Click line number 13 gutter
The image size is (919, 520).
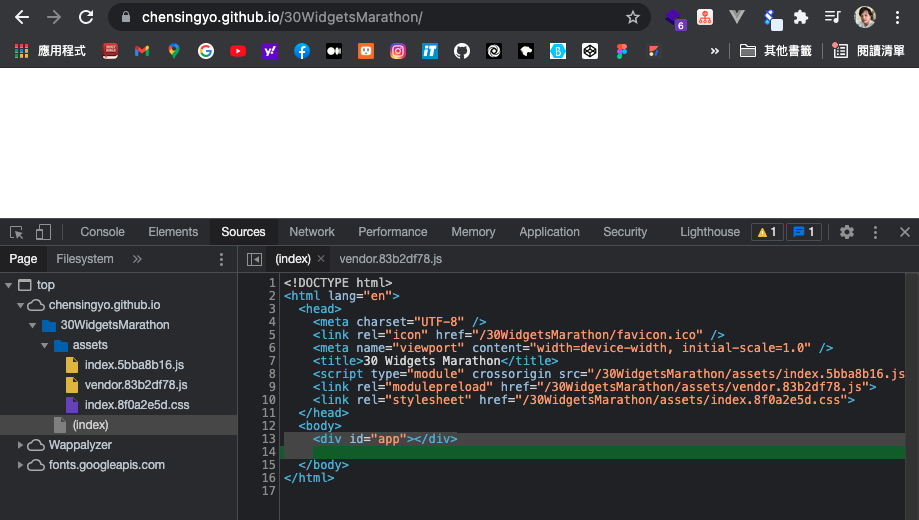pyautogui.click(x=268, y=439)
